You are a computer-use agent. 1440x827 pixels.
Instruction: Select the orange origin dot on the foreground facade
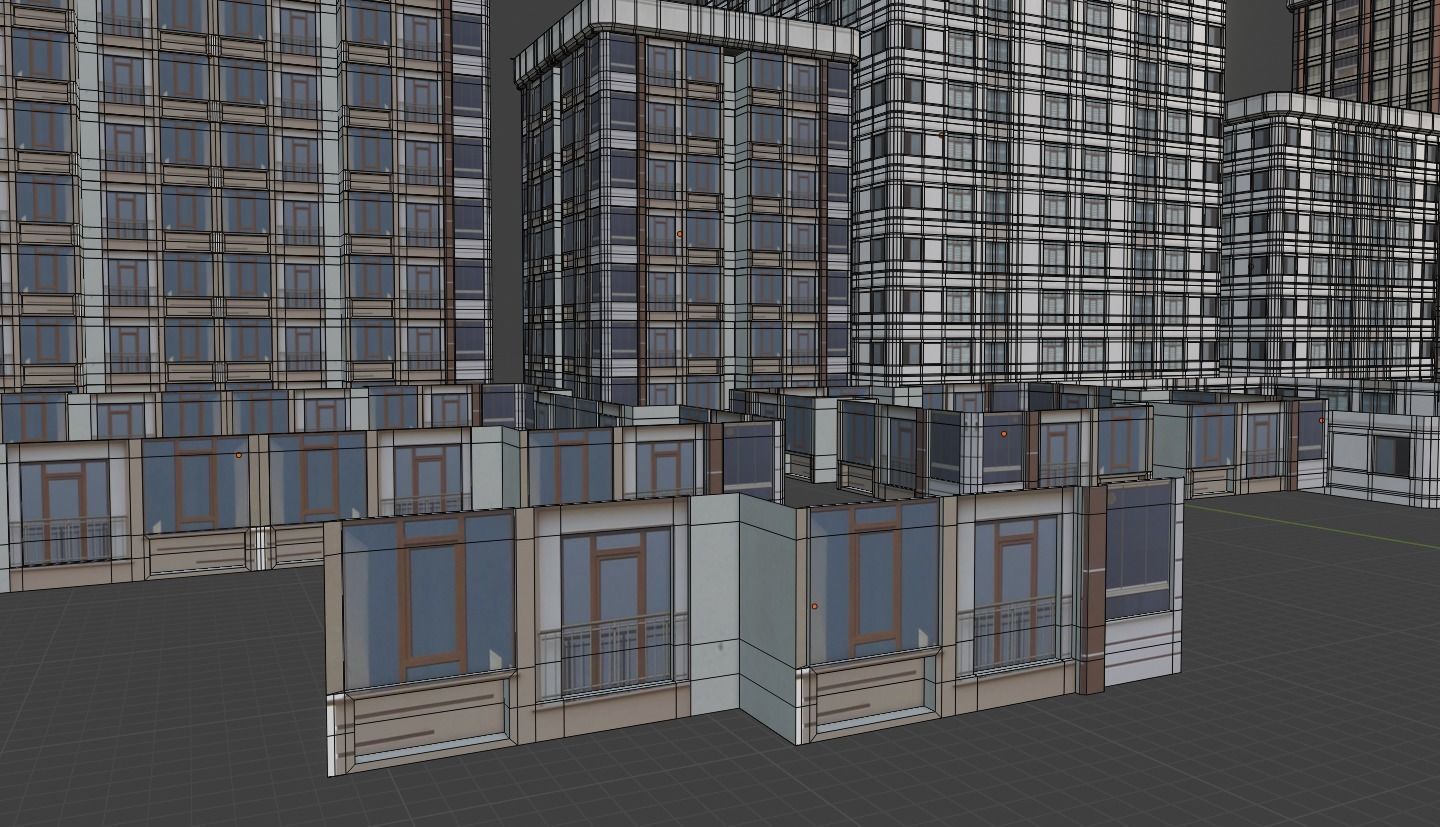click(814, 606)
